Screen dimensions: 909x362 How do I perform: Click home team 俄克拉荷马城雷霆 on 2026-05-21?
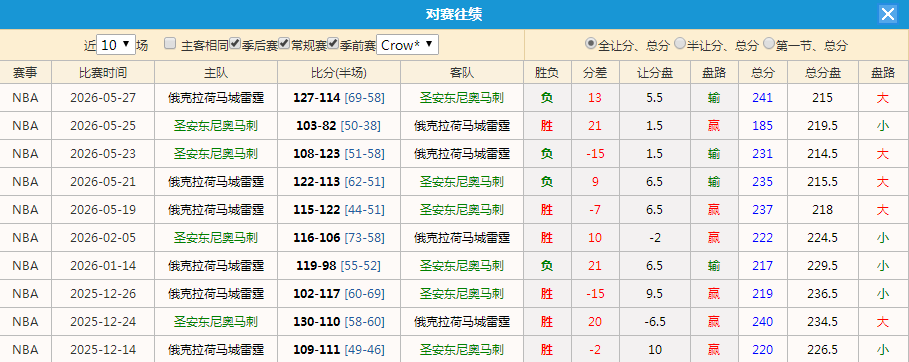pyautogui.click(x=216, y=182)
